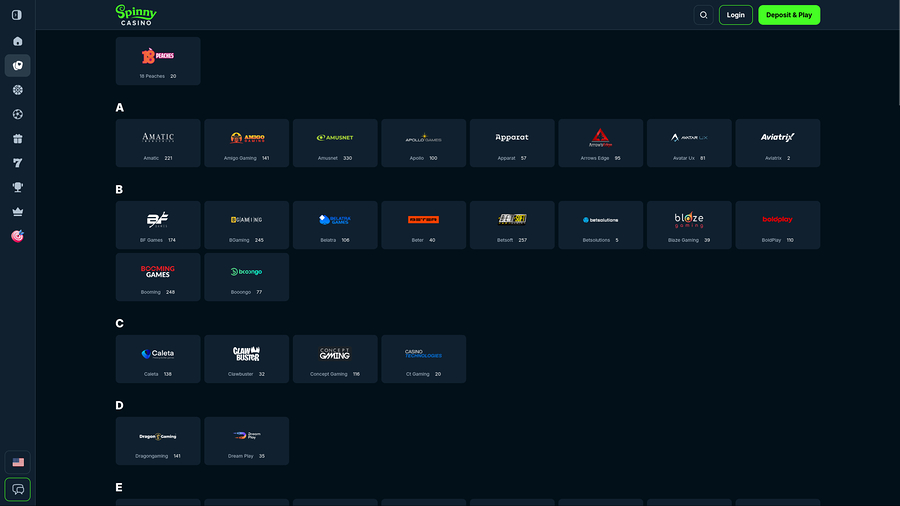This screenshot has height=506, width=900.
Task: Open the Booming Games provider card
Action: [158, 277]
